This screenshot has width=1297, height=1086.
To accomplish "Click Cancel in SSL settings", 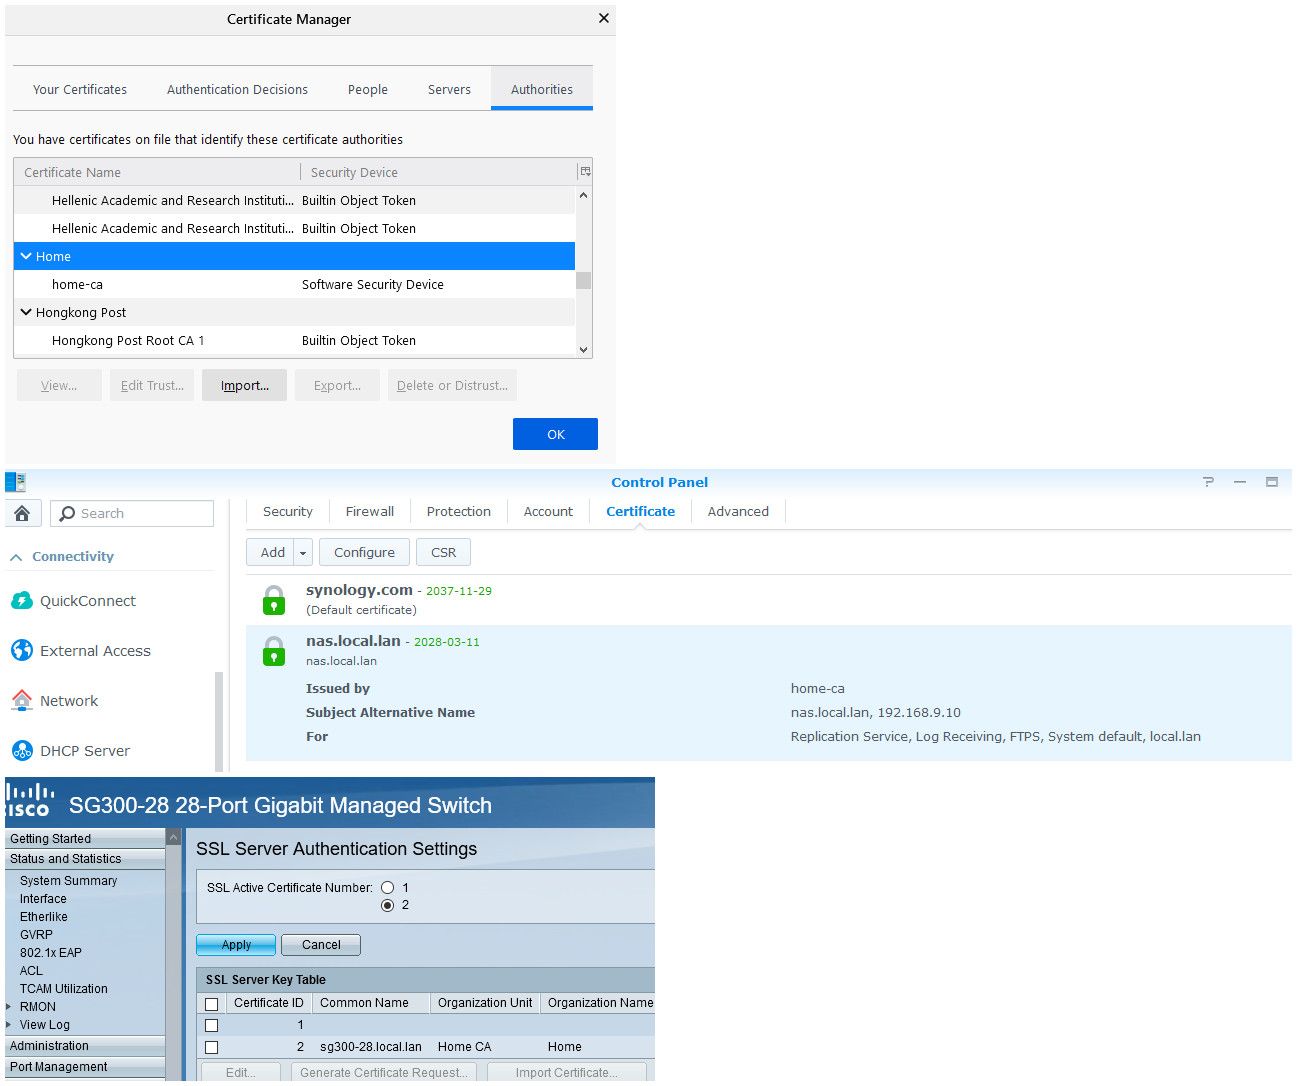I will [321, 945].
